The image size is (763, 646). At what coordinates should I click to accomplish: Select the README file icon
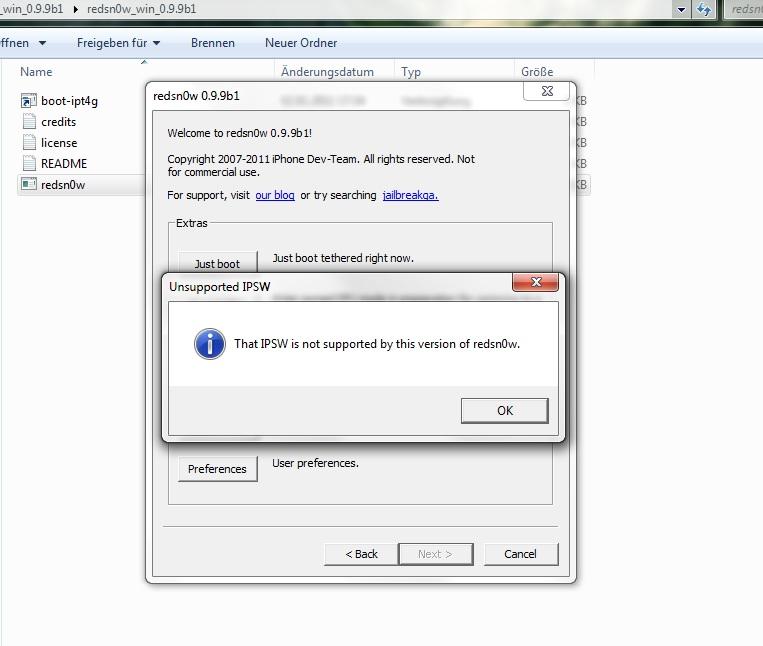pyautogui.click(x=29, y=163)
